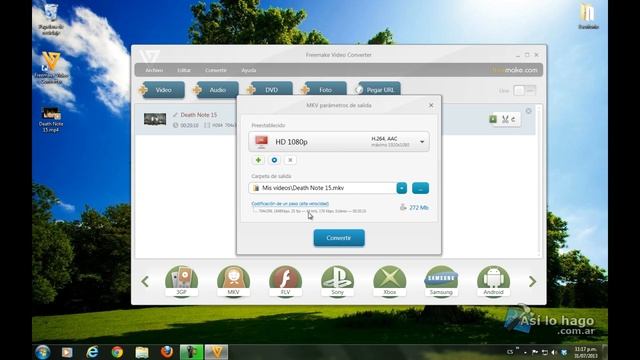
Task: Open the Convertir menu
Action: point(216,70)
